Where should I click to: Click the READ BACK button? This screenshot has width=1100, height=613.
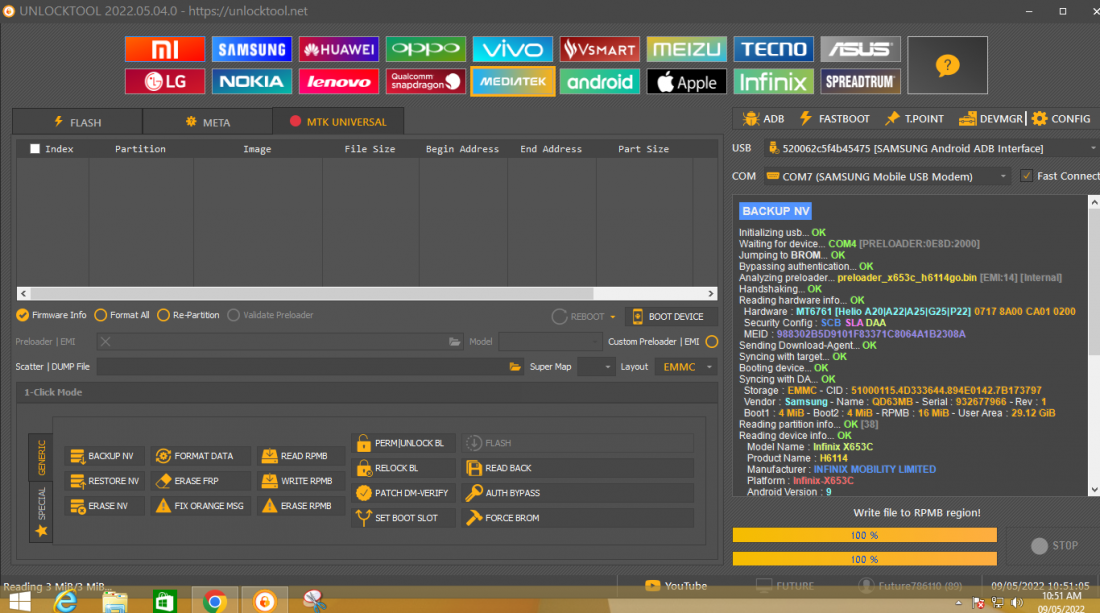point(578,468)
